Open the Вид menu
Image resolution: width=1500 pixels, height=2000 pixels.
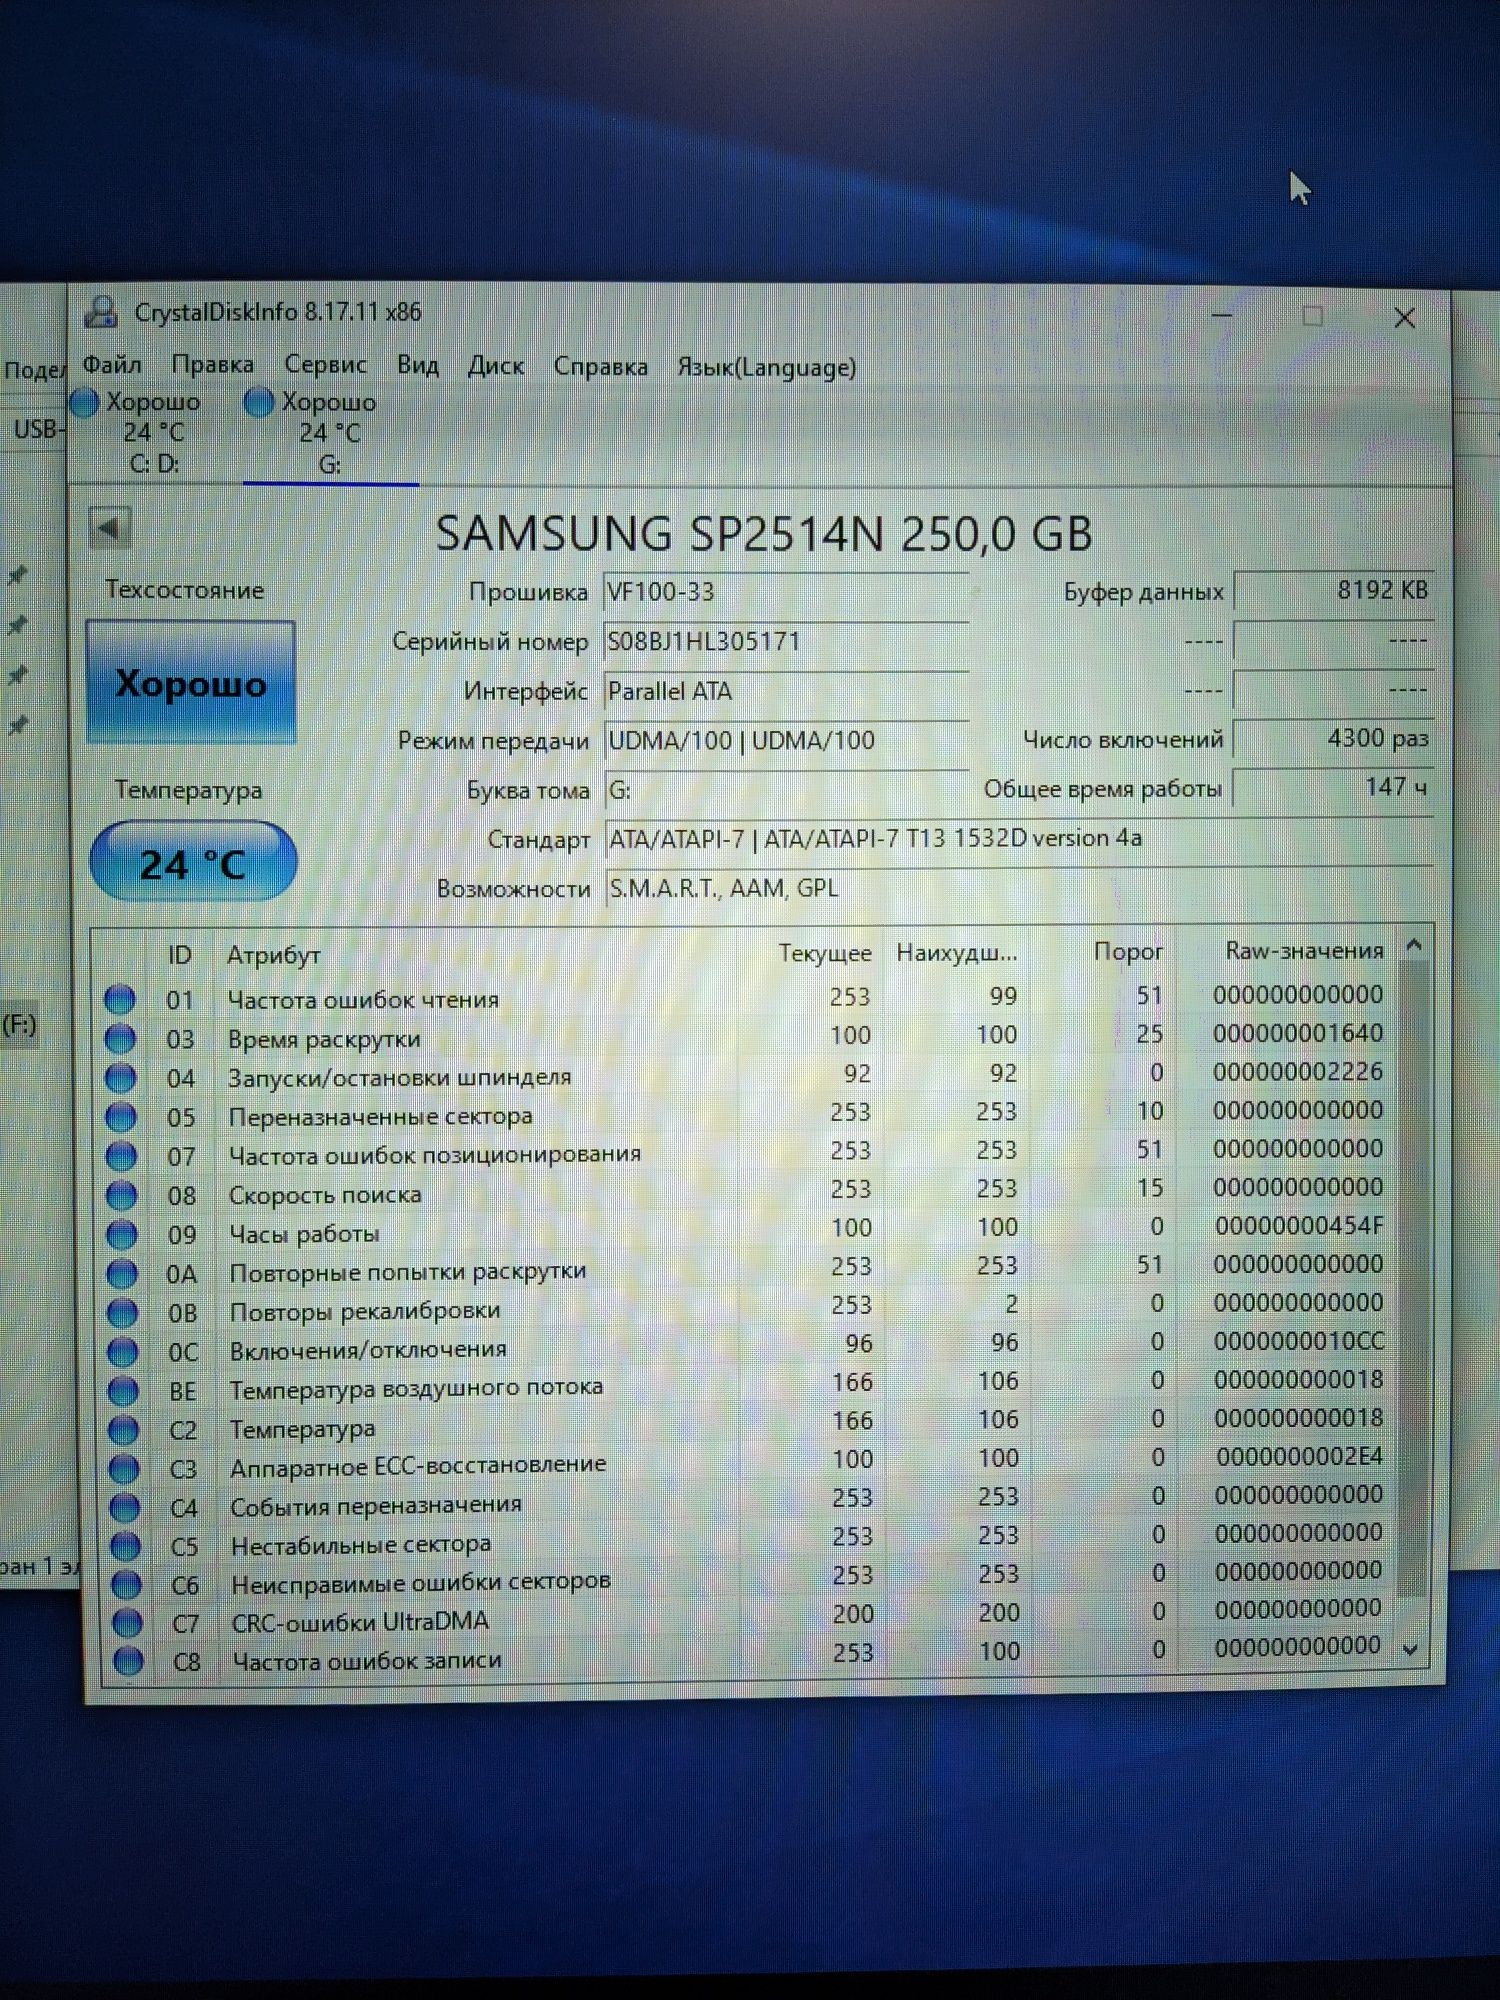pyautogui.click(x=418, y=365)
